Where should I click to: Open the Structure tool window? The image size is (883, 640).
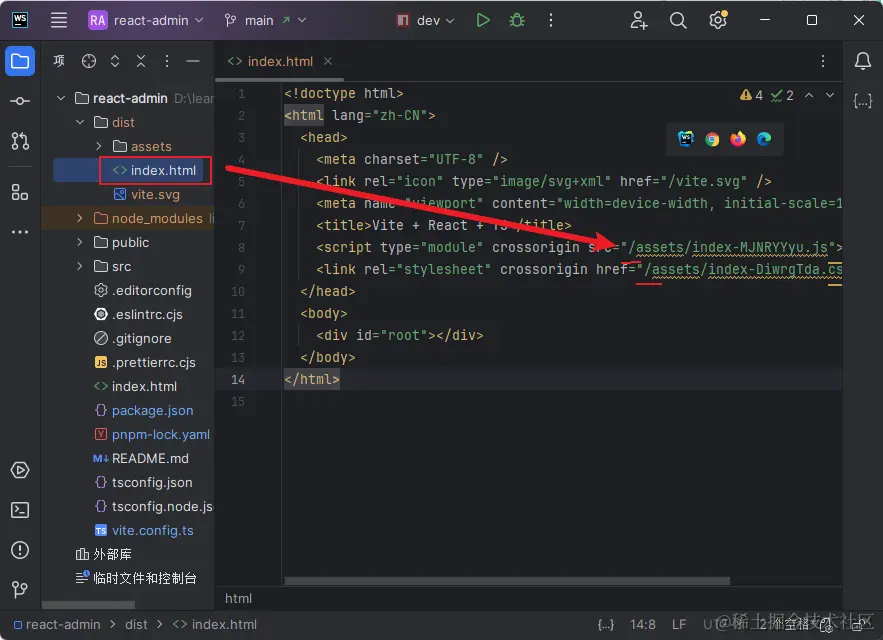(20, 193)
